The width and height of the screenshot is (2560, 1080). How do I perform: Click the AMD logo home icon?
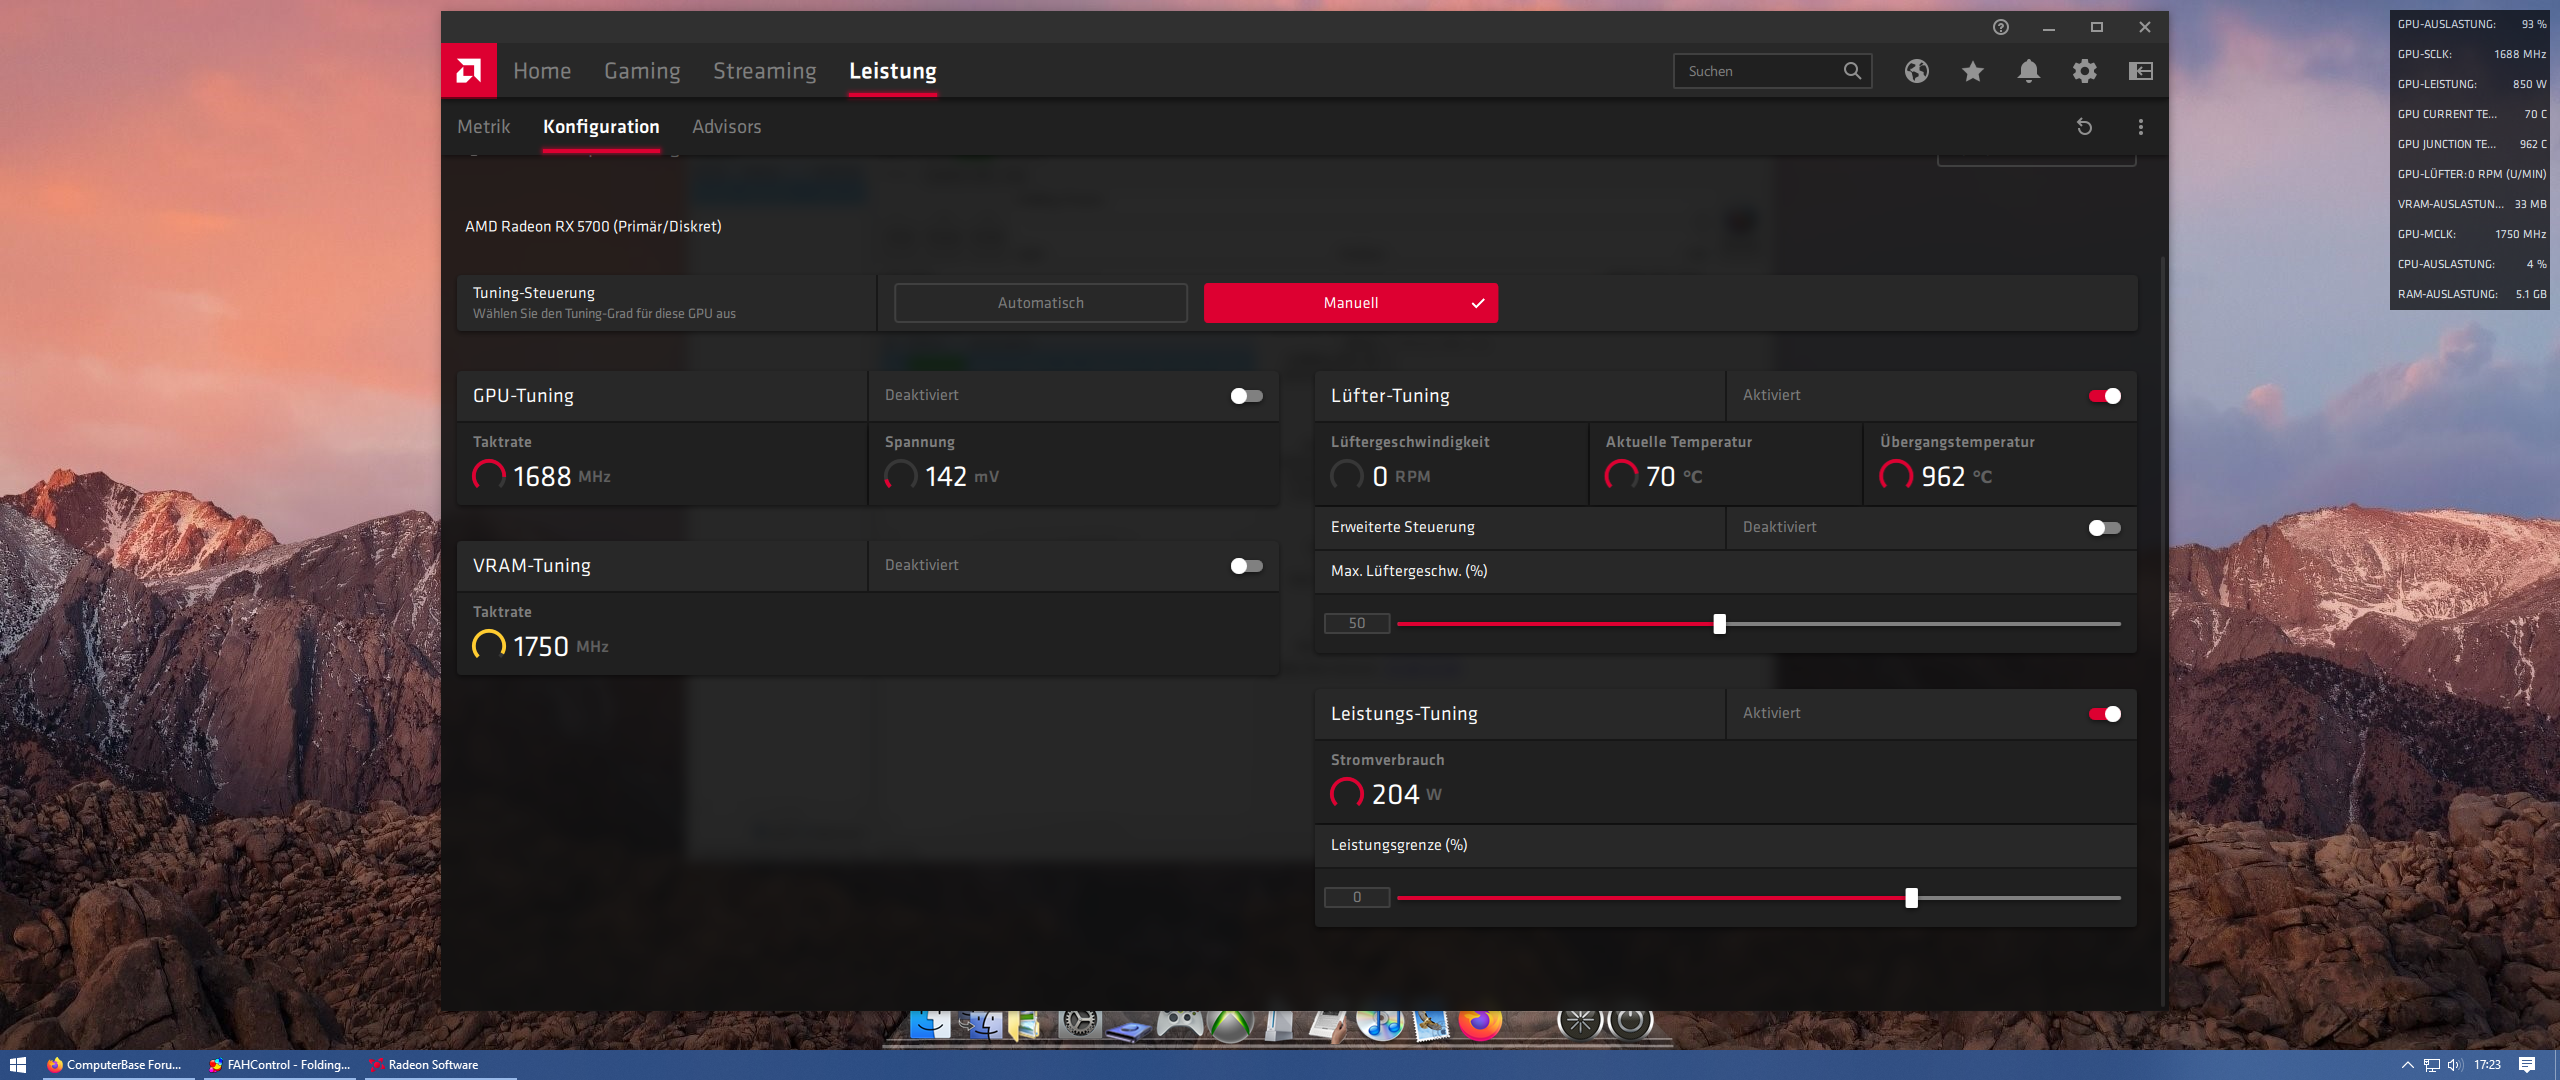[x=468, y=71]
